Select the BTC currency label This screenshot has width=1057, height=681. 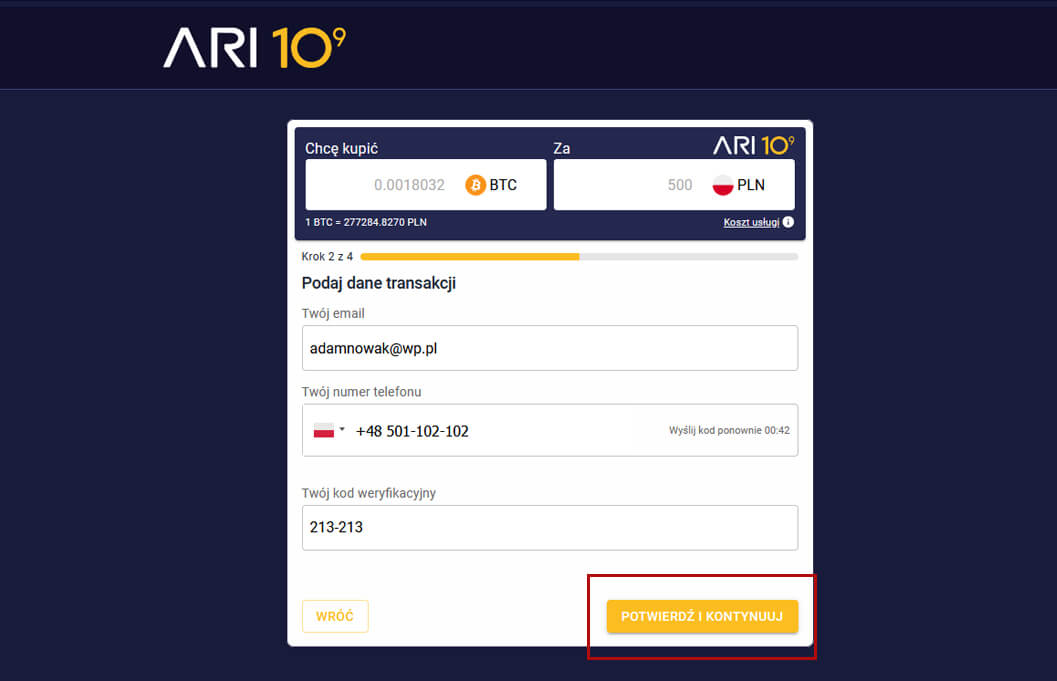click(503, 185)
